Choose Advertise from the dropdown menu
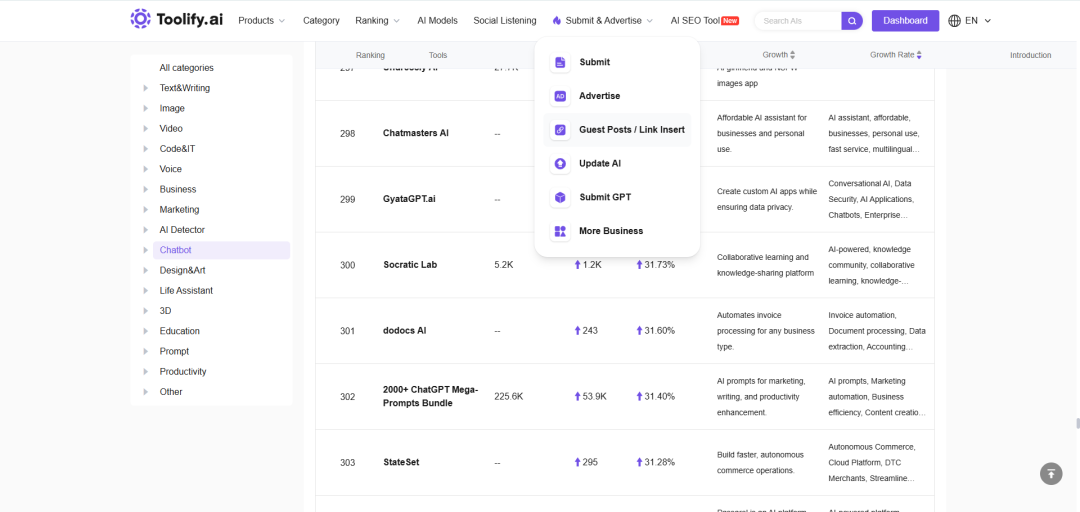 tap(617, 96)
